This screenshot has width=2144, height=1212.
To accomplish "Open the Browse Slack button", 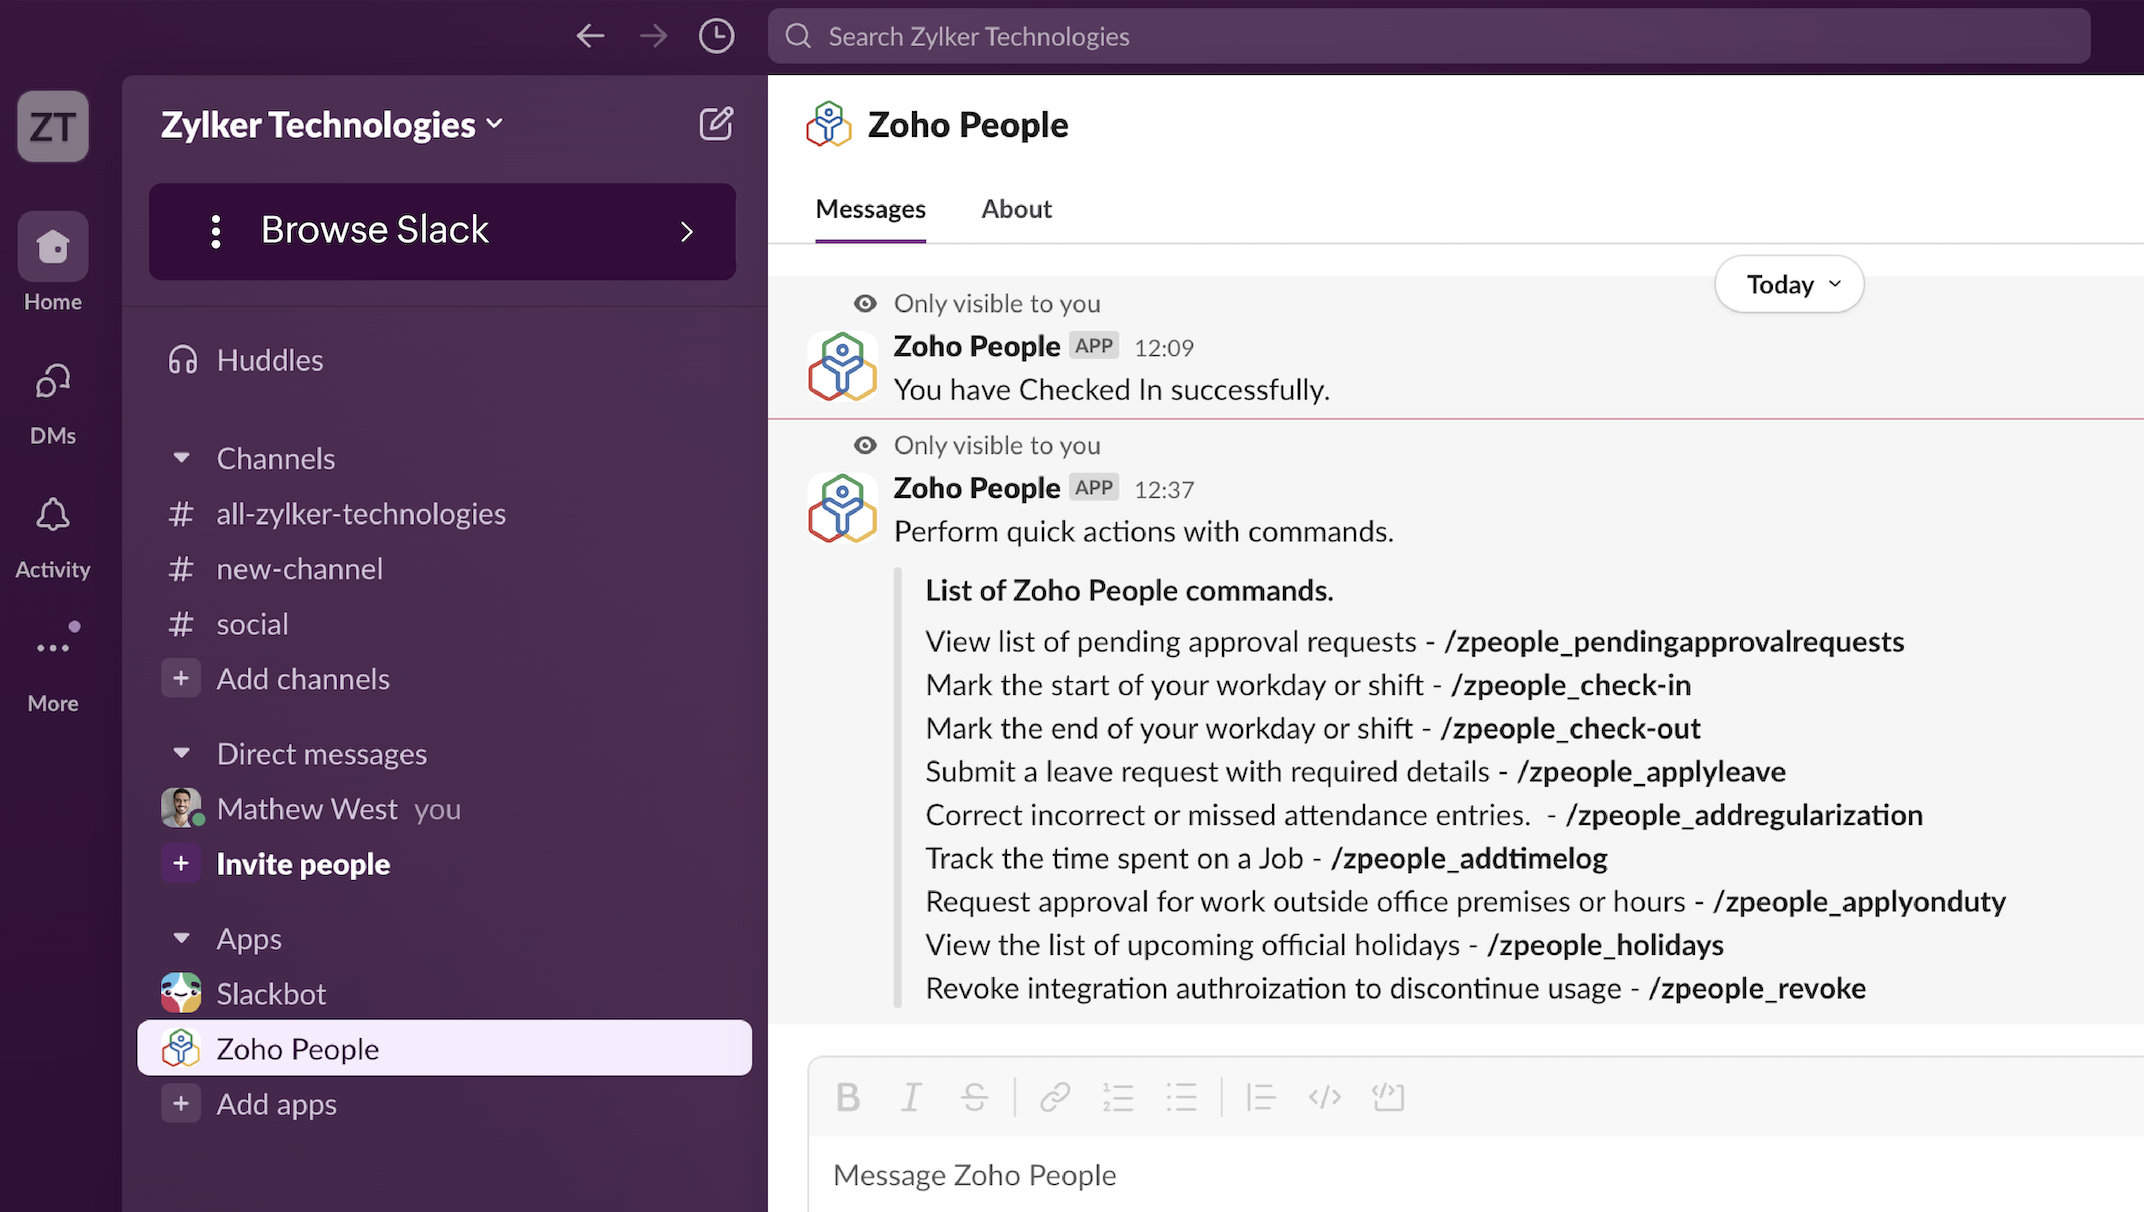I will (x=442, y=231).
